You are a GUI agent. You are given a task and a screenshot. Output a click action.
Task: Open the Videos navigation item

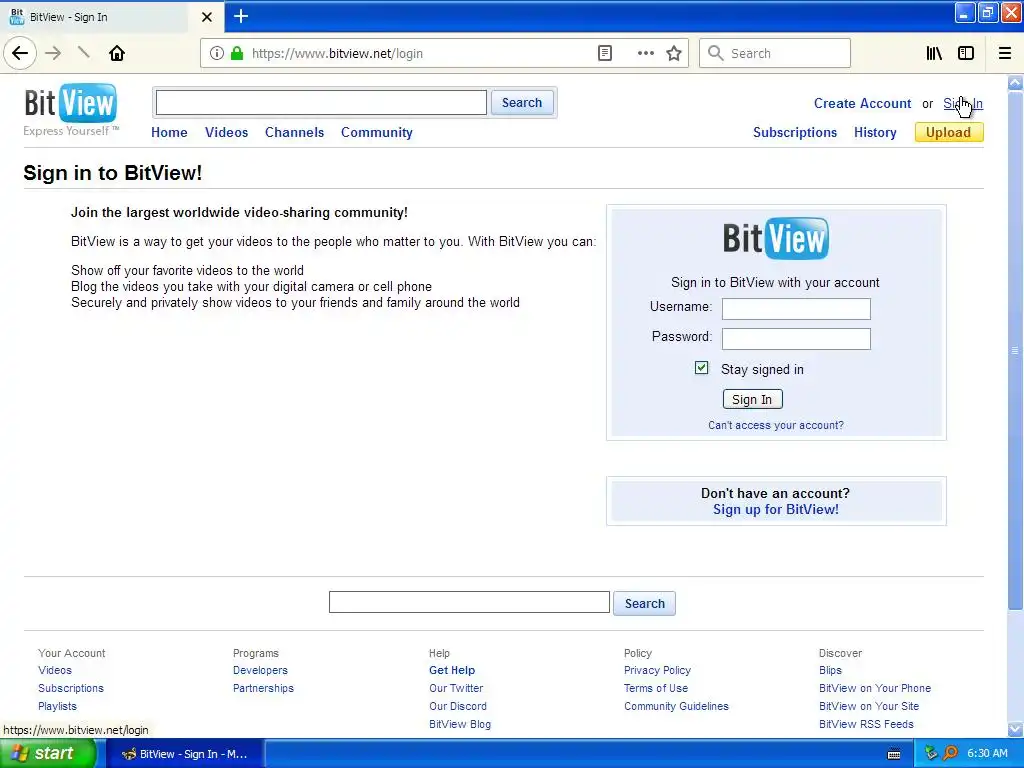click(227, 132)
